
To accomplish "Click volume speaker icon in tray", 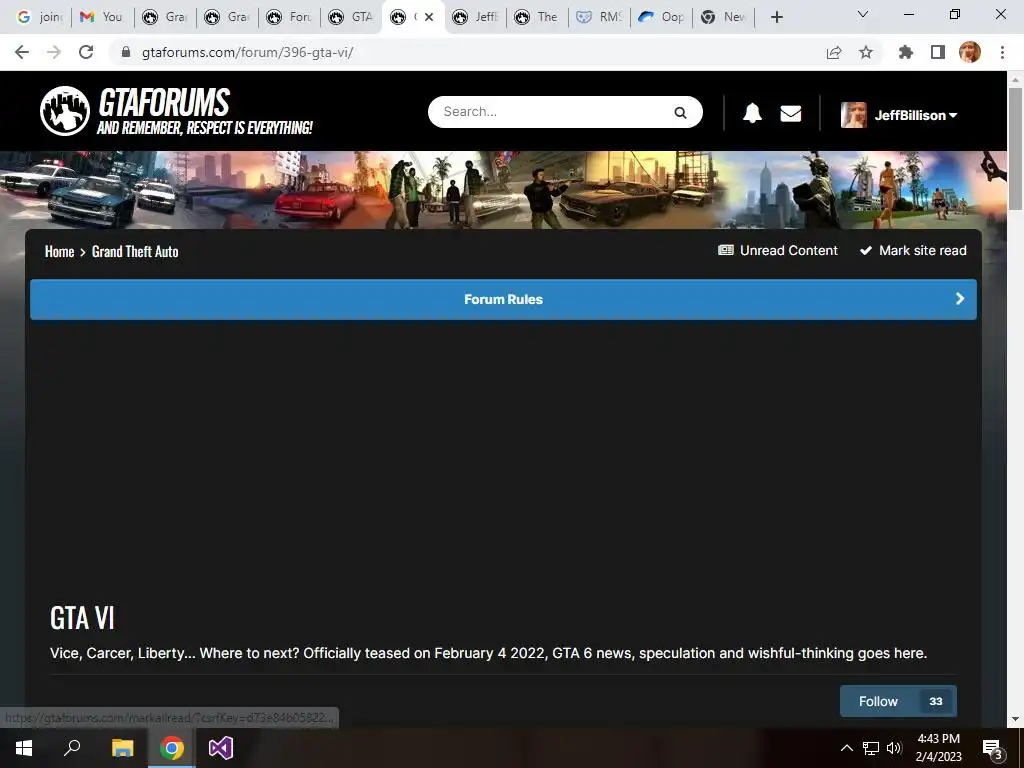I will point(894,748).
